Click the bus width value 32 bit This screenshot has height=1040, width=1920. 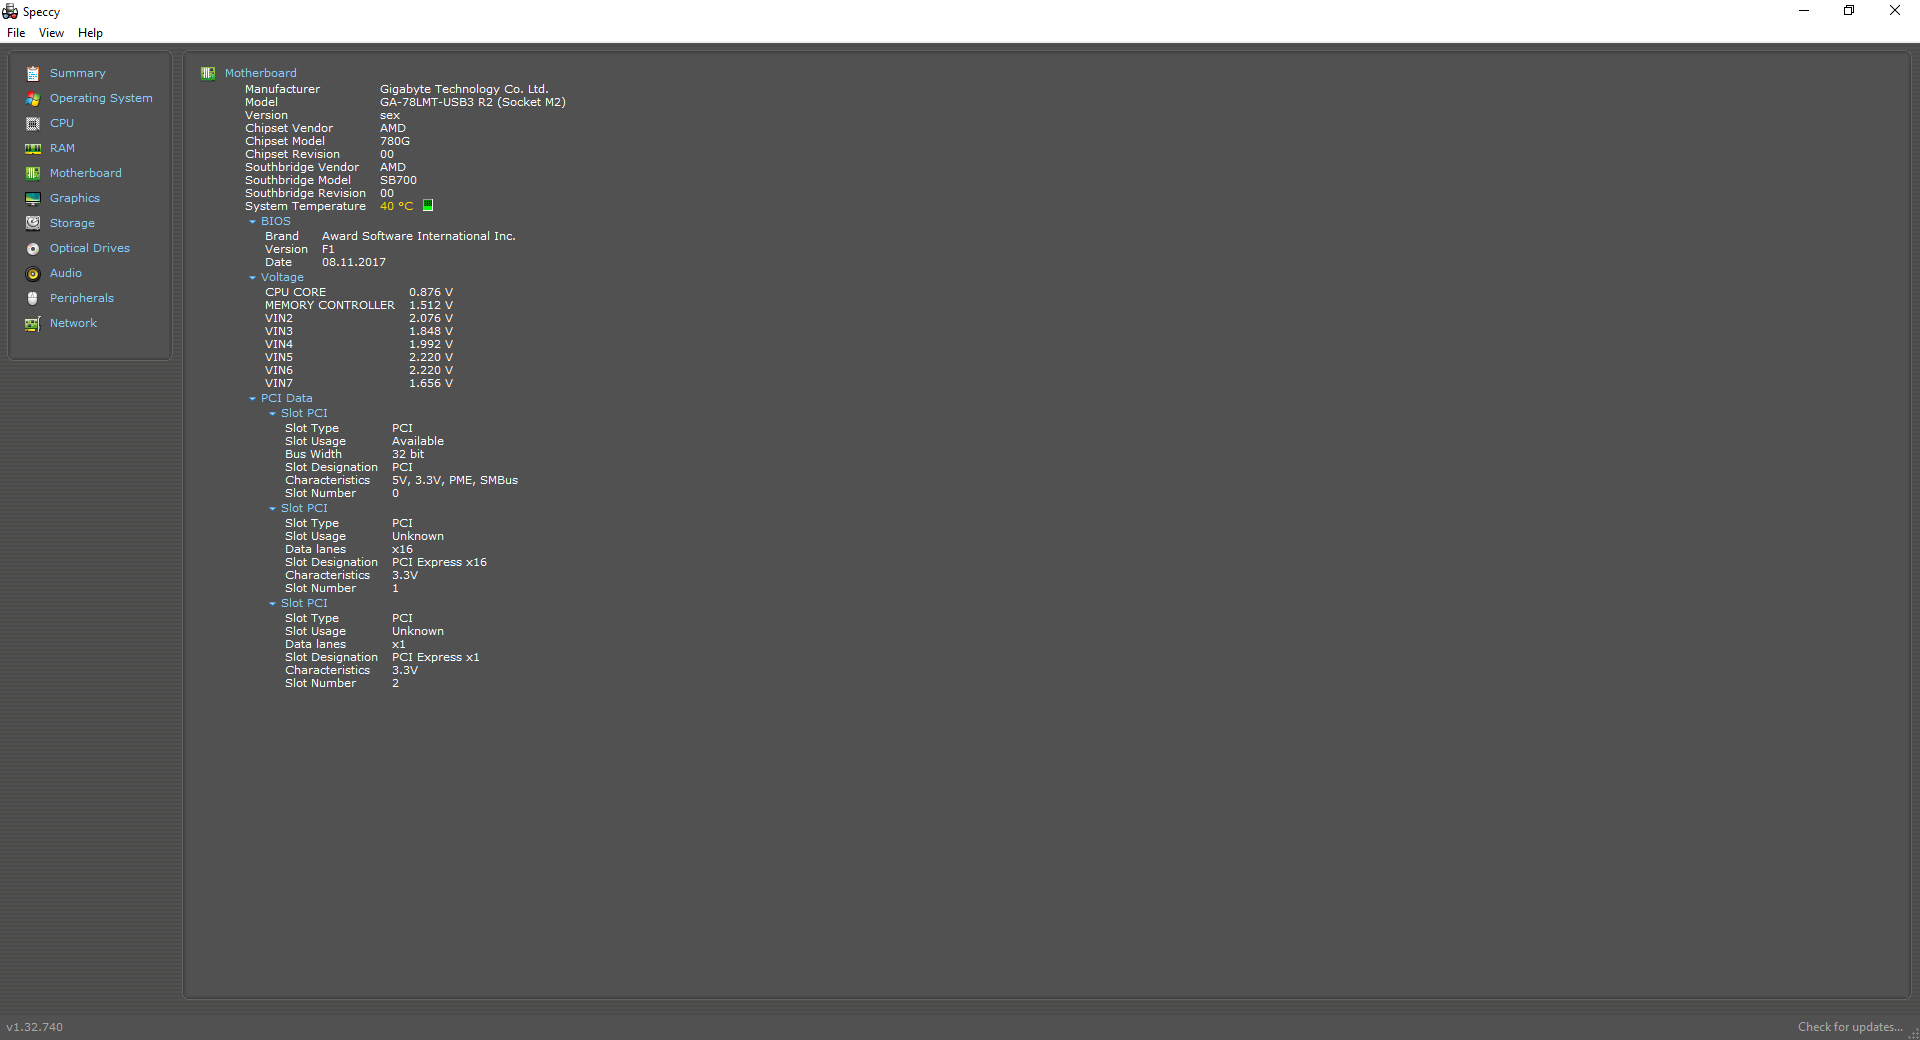click(408, 454)
